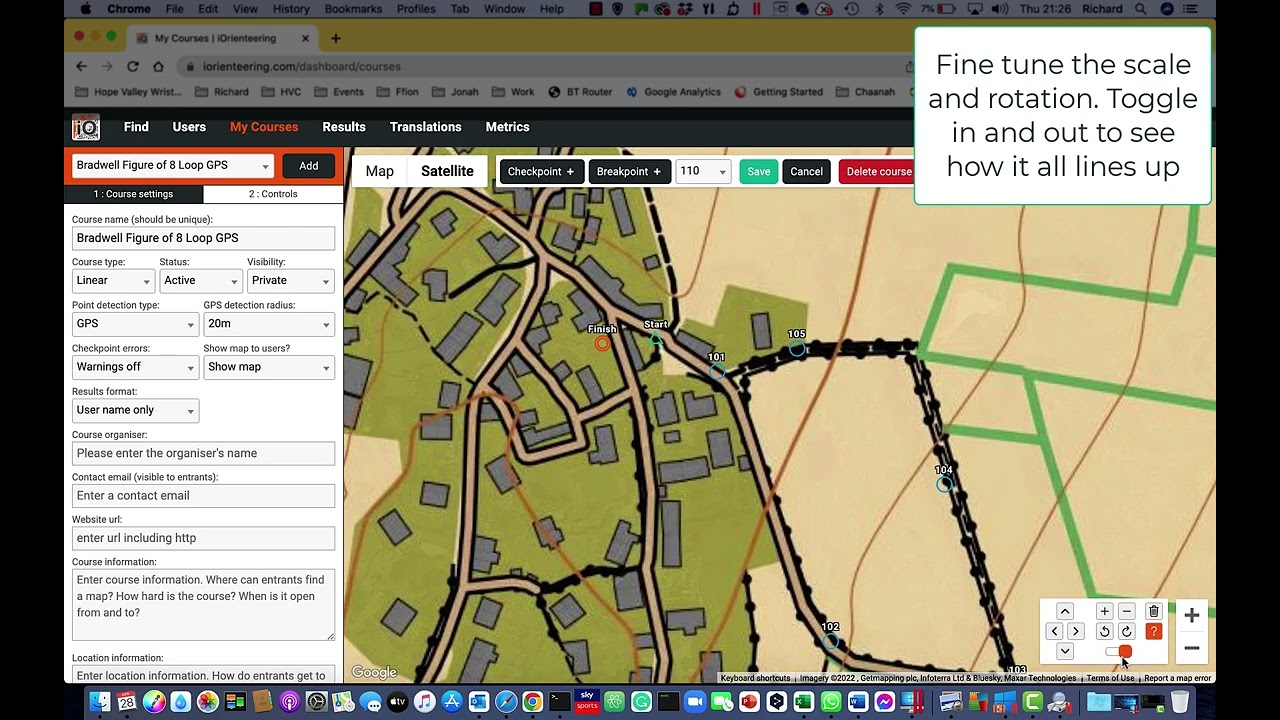Select checkpoint 104 marker on map

pyautogui.click(x=944, y=484)
